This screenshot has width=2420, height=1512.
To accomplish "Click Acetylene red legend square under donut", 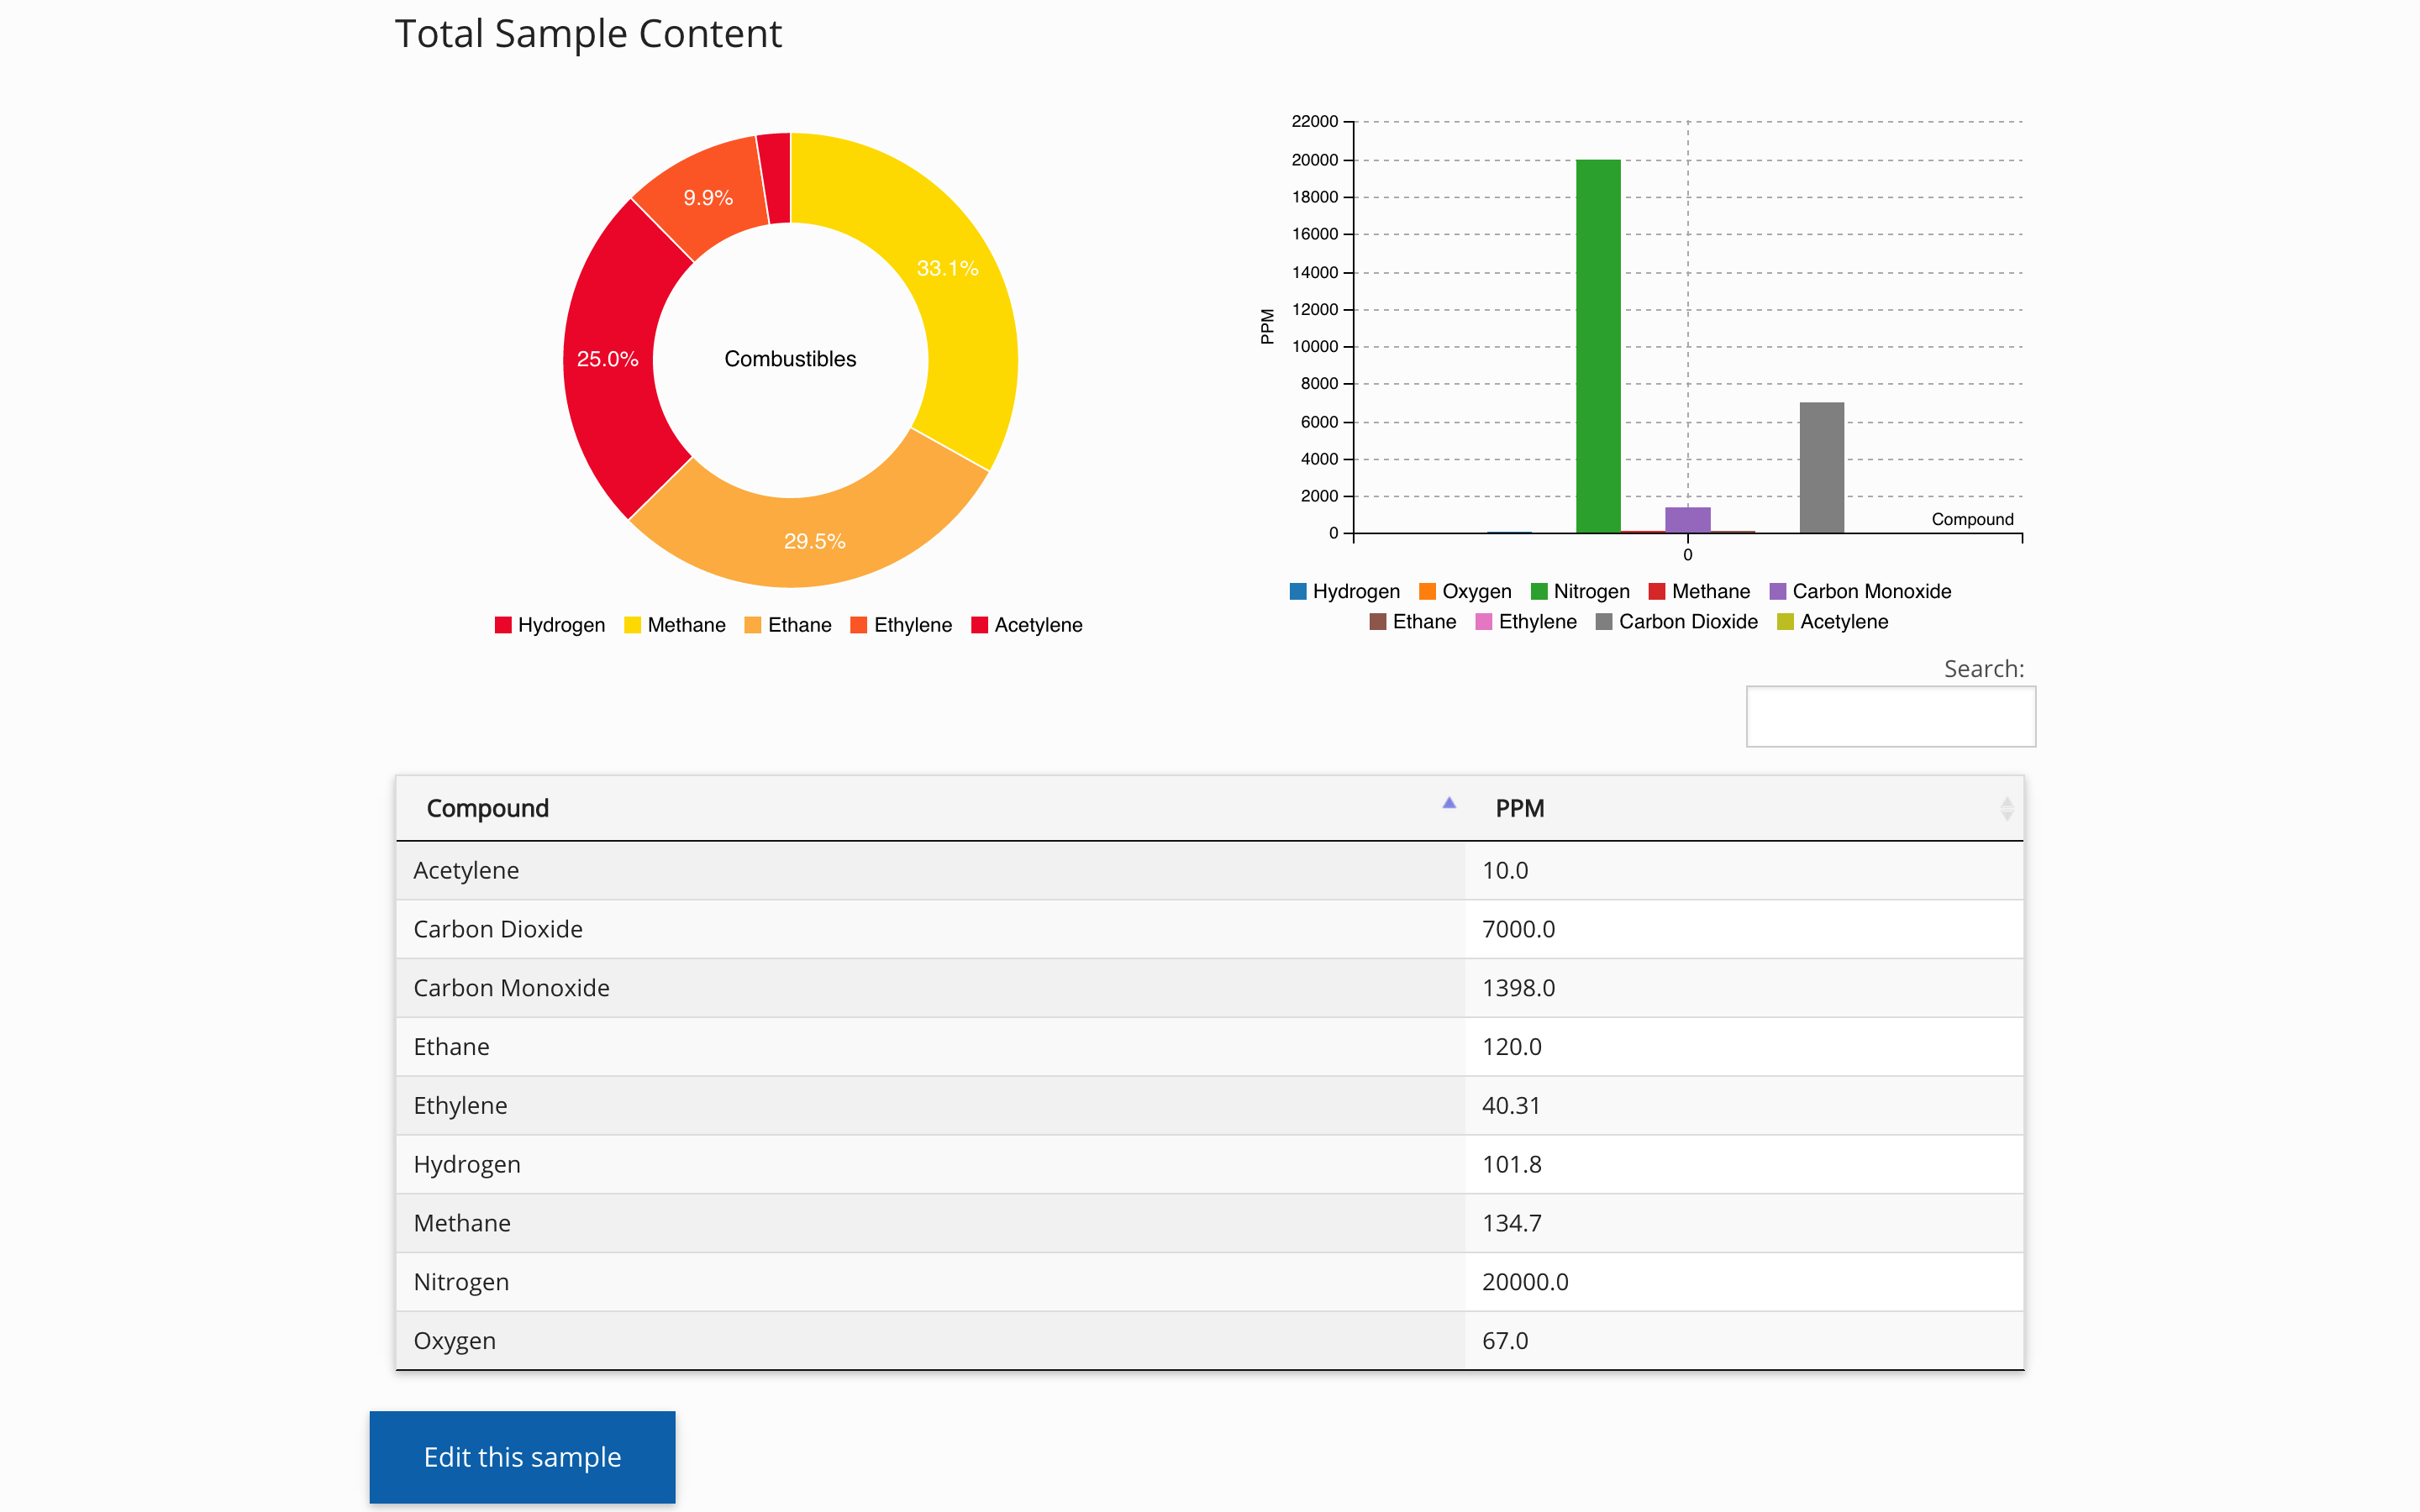I will point(979,625).
